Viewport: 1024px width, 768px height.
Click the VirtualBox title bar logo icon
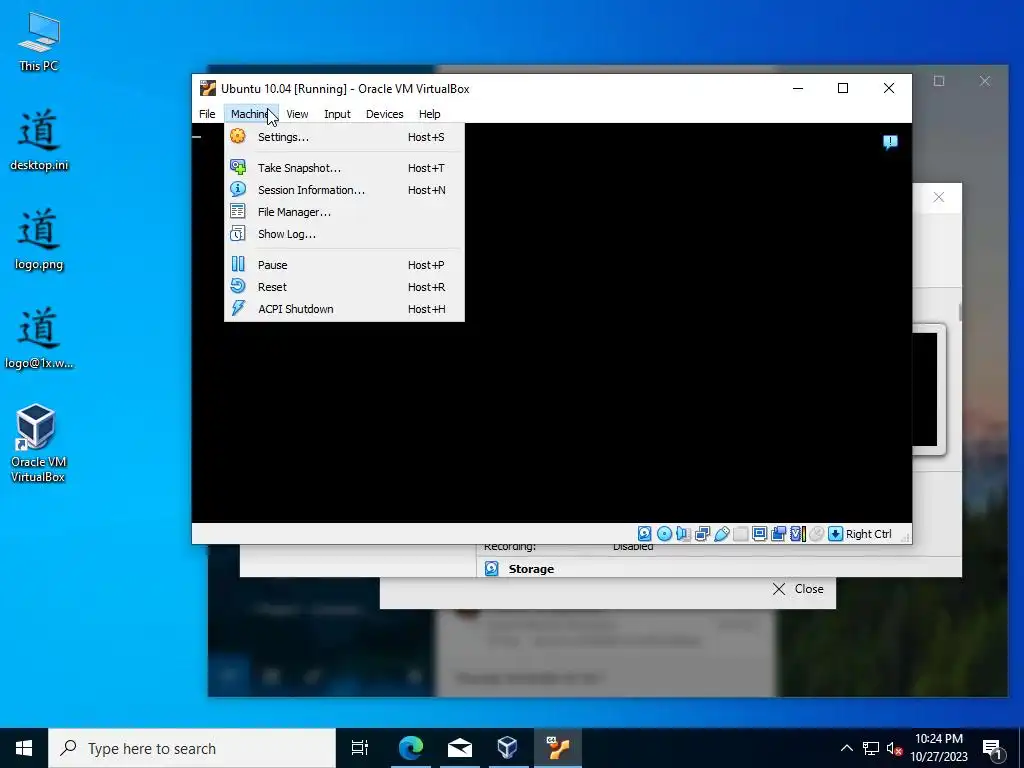point(208,88)
